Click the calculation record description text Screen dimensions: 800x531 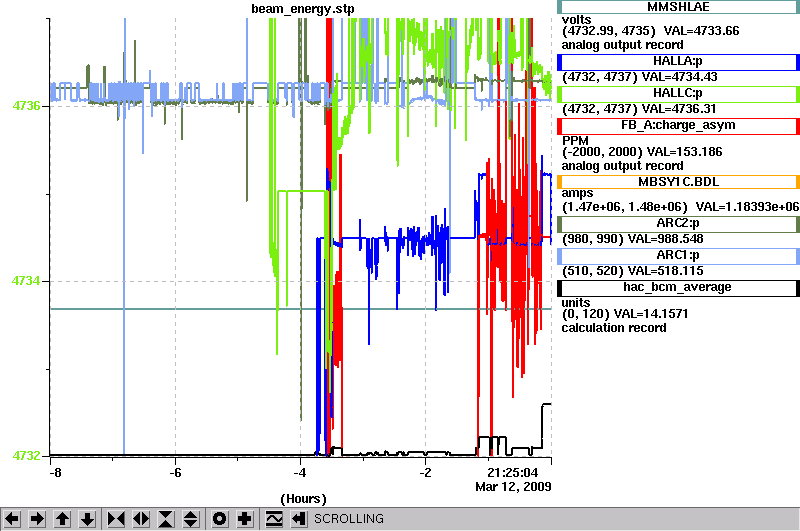614,327
